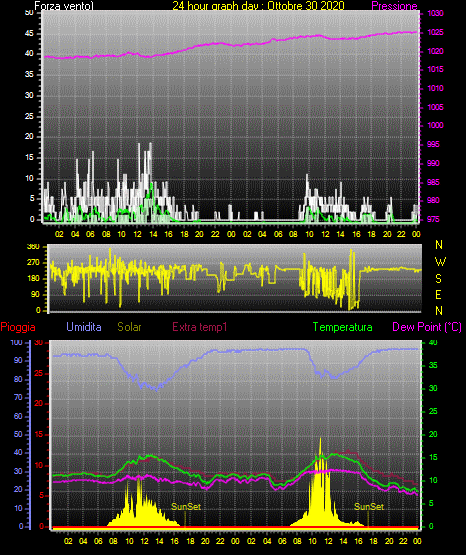Click the 40 temperature axis value
Viewport: 466px width, 555px height.
click(x=433, y=342)
